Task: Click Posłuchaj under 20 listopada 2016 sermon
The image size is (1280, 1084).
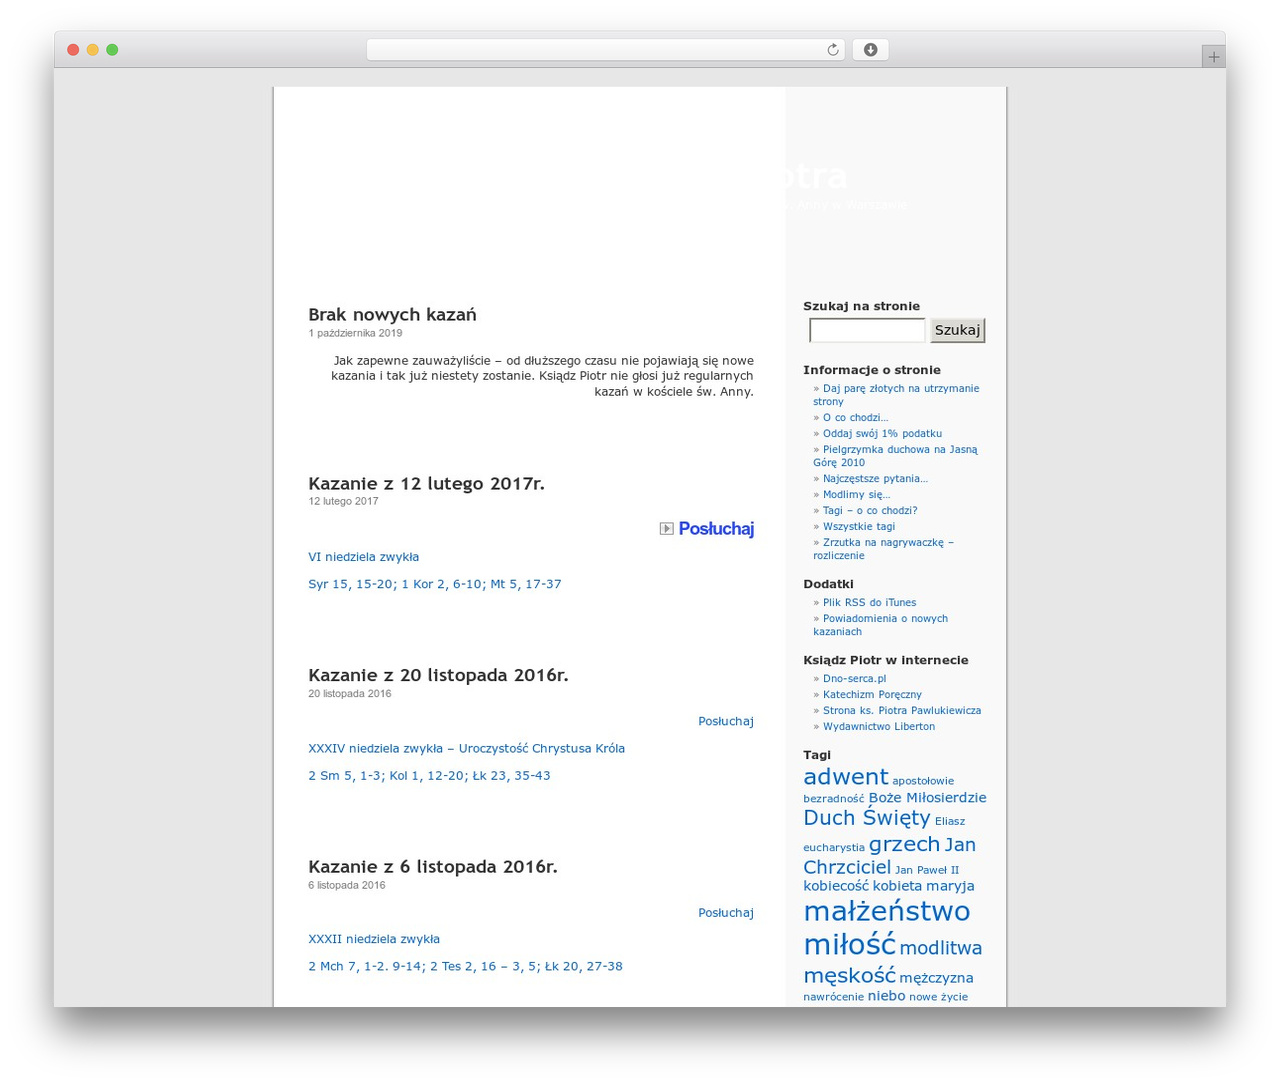Action: 726,721
